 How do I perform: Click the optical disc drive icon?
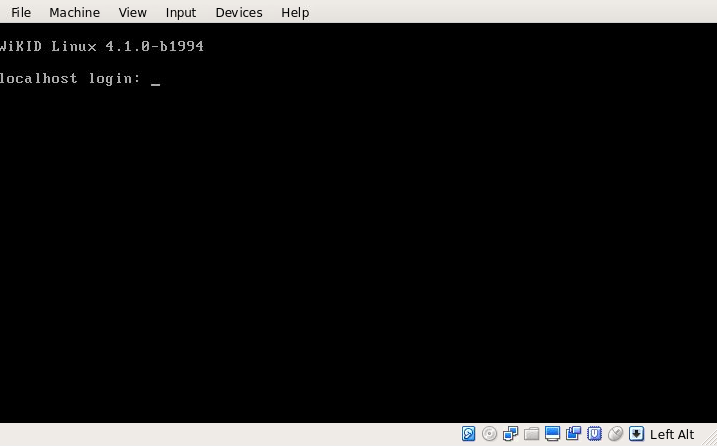click(x=489, y=433)
